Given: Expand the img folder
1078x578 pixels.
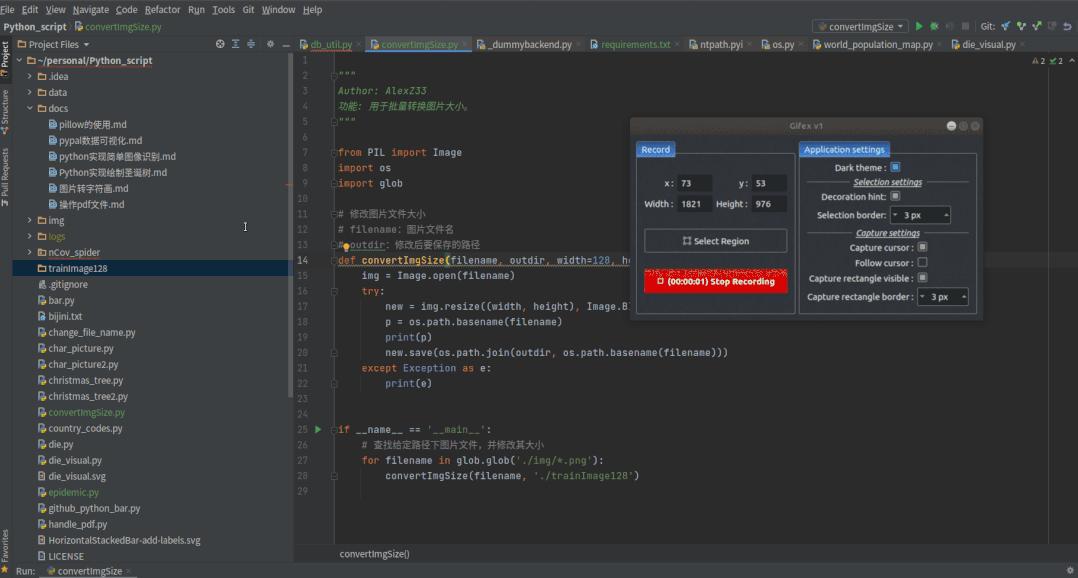Looking at the screenshot, I should 30,220.
